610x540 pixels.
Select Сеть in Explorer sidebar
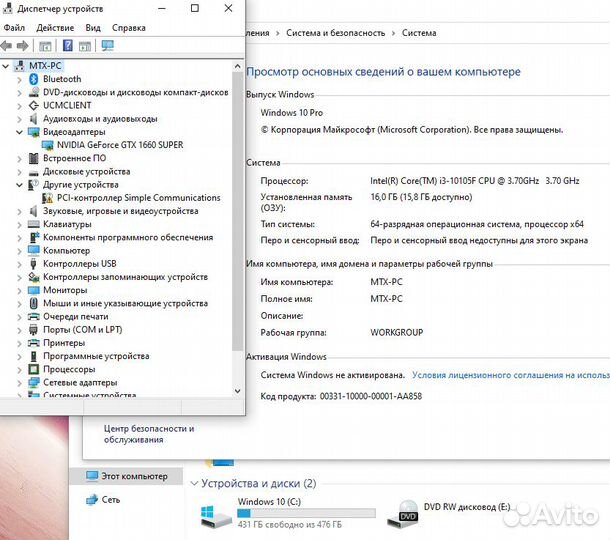click(x=111, y=500)
